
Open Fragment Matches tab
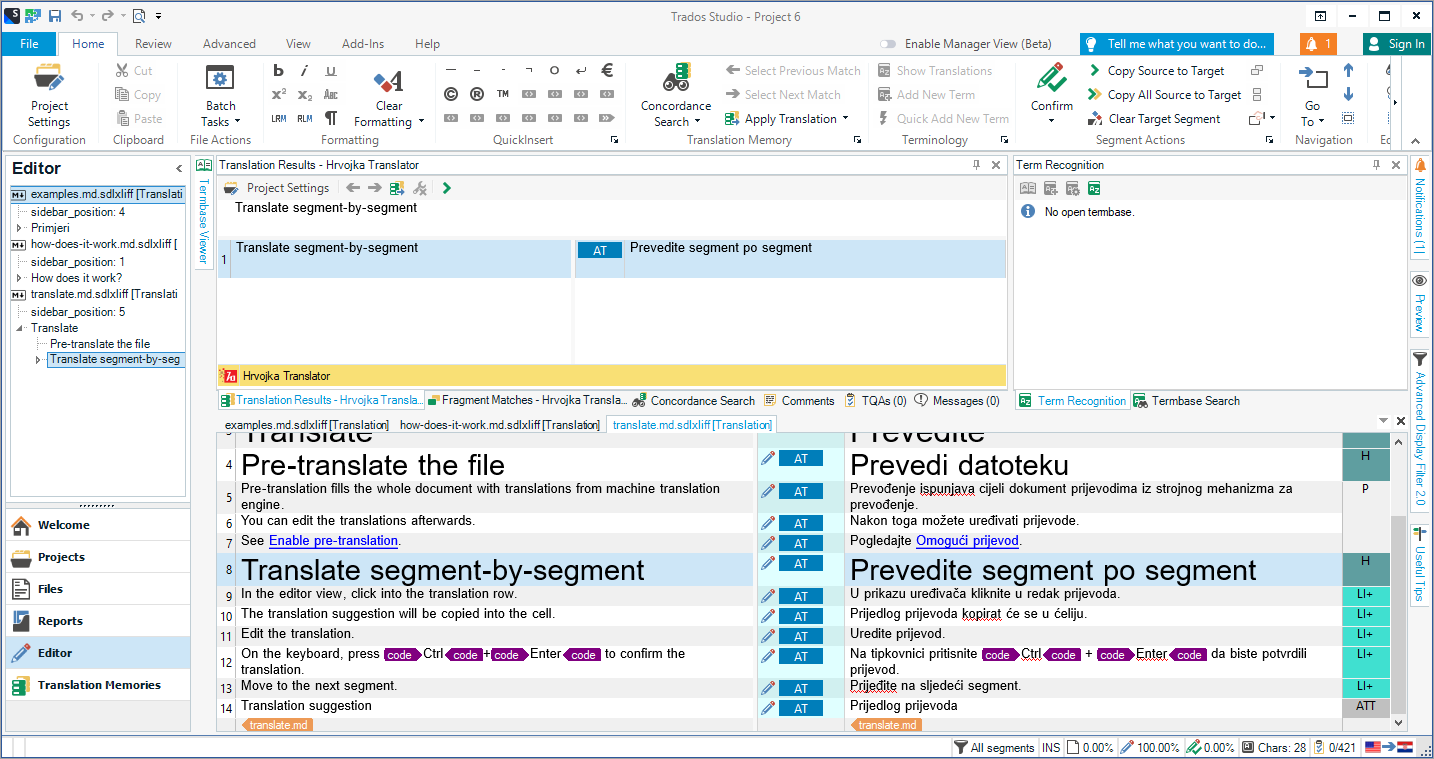[x=526, y=401]
